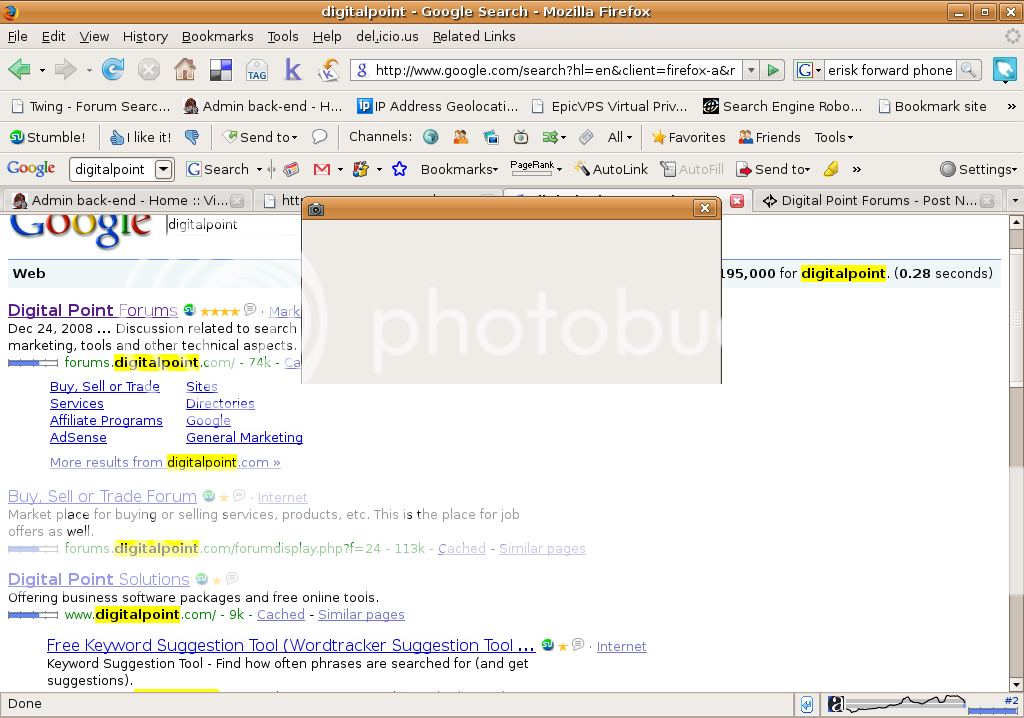Open del.icio.us bookmarks checkered icon

(221, 69)
